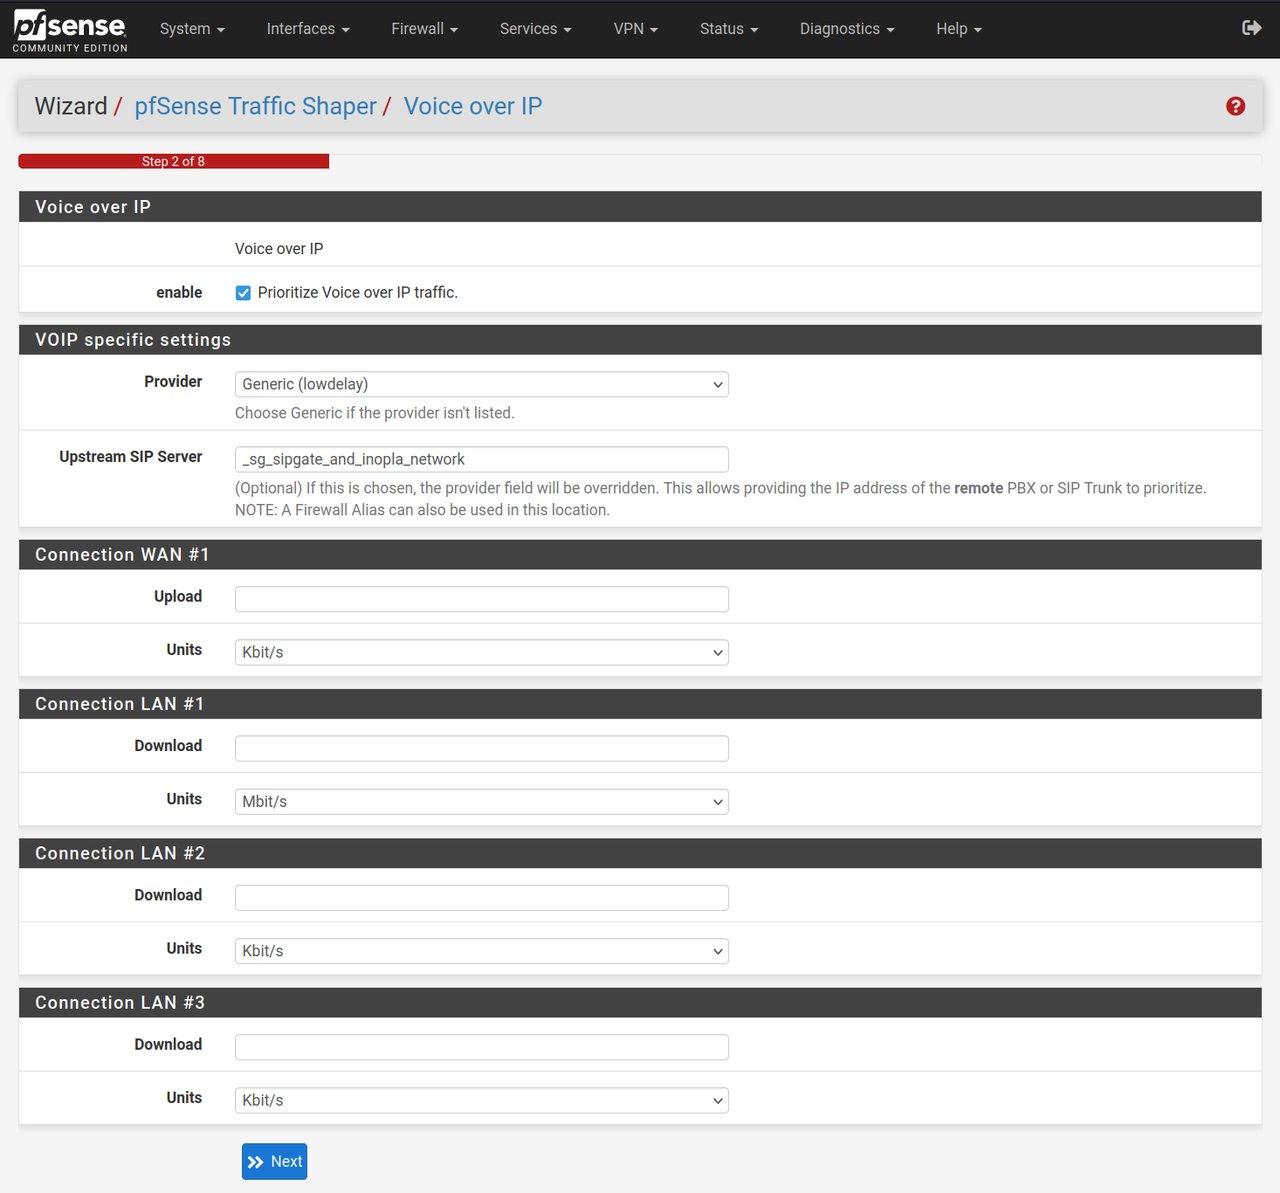
Task: Focus the LAN #1 Download field
Action: [x=481, y=748]
